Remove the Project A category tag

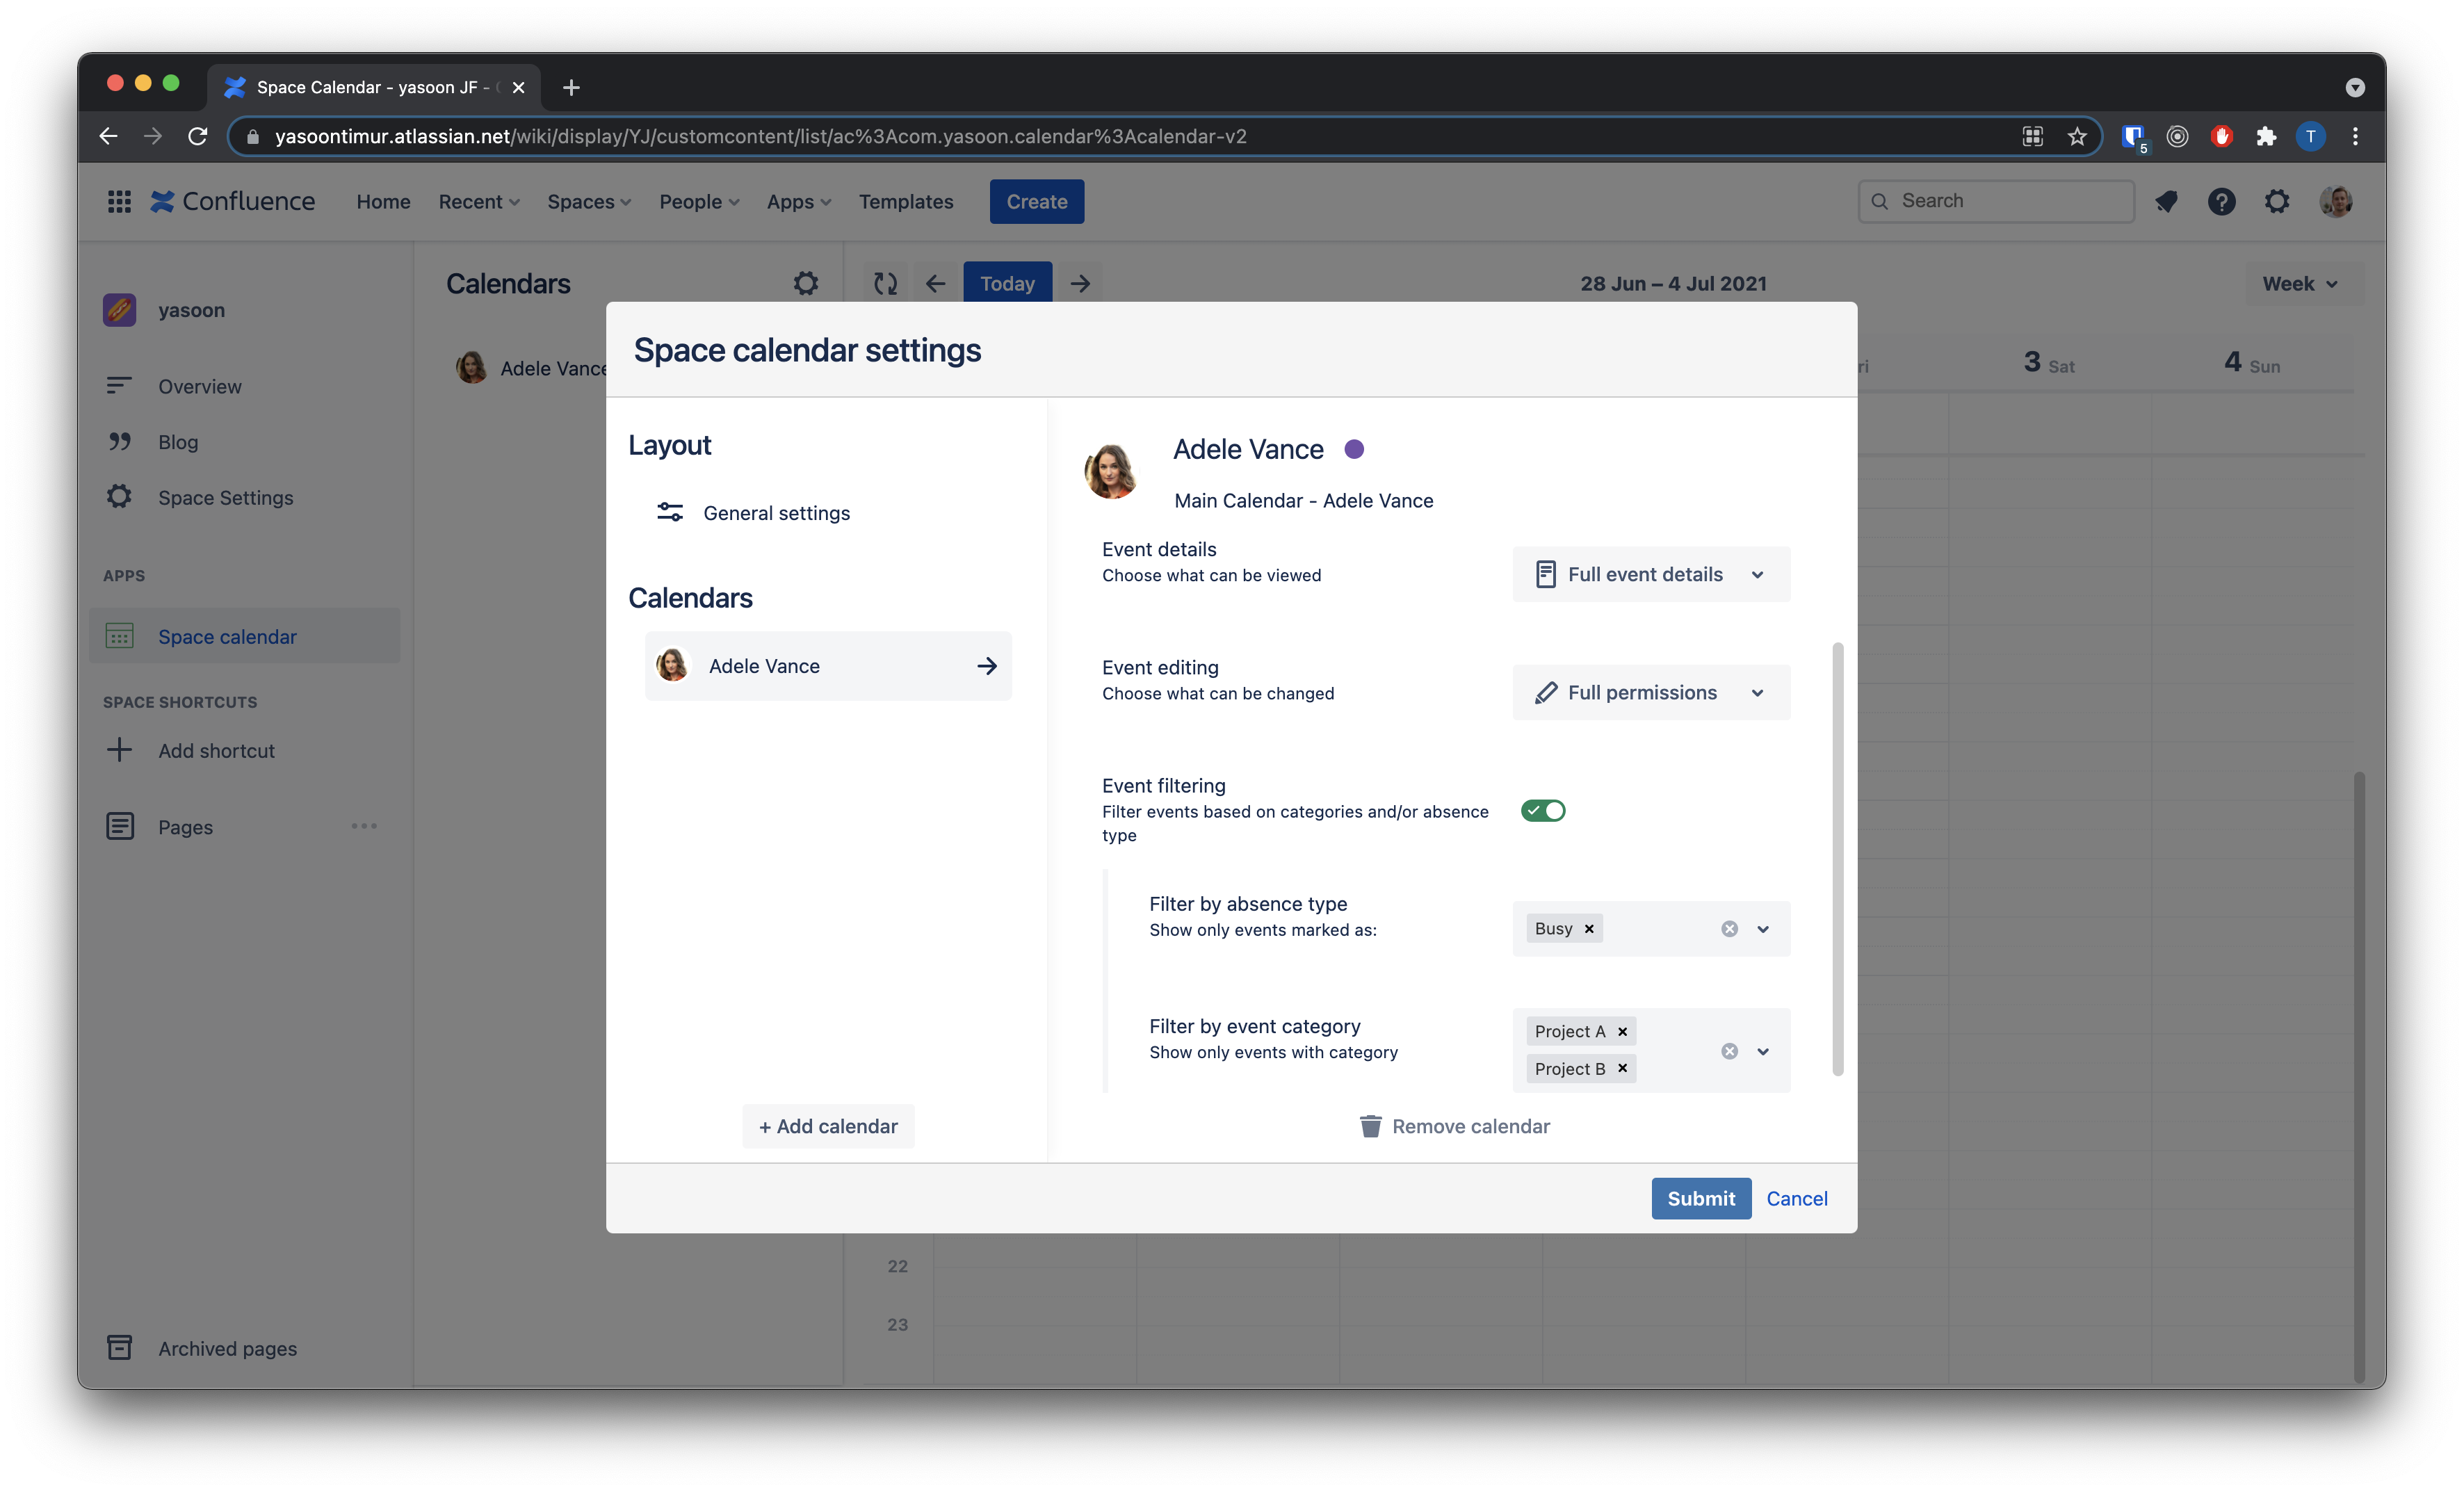click(x=1622, y=1031)
